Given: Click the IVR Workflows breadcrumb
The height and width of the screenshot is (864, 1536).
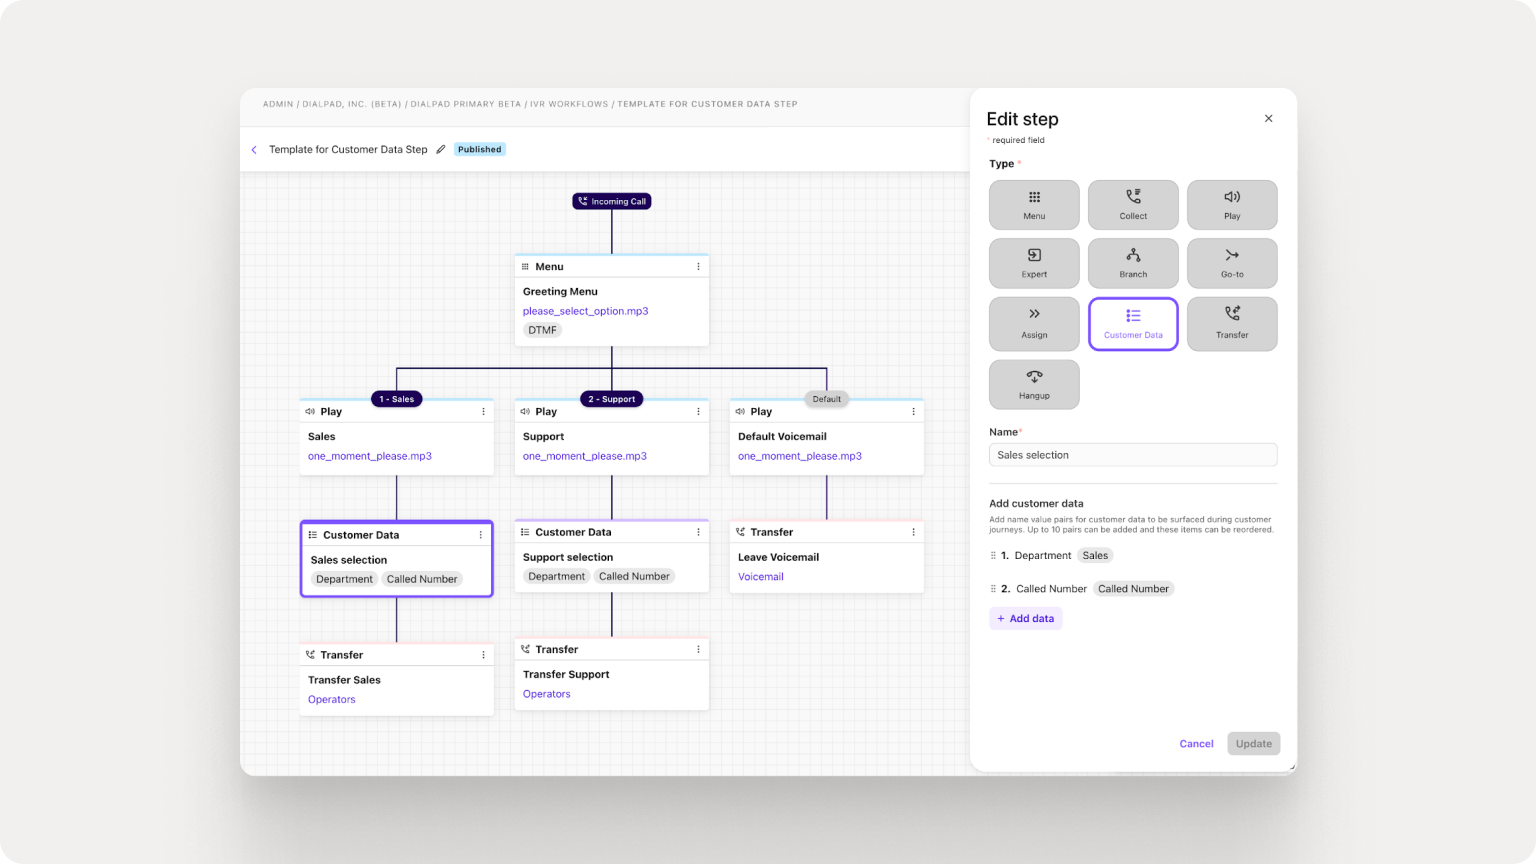Looking at the screenshot, I should (x=568, y=103).
